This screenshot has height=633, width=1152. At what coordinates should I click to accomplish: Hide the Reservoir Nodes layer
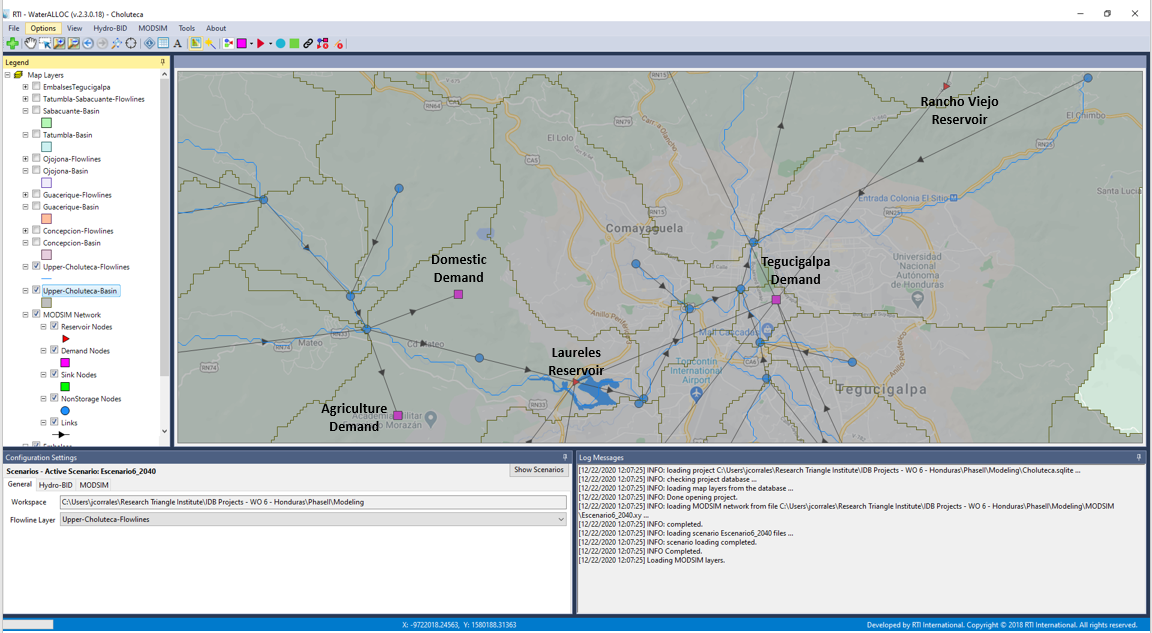54,327
